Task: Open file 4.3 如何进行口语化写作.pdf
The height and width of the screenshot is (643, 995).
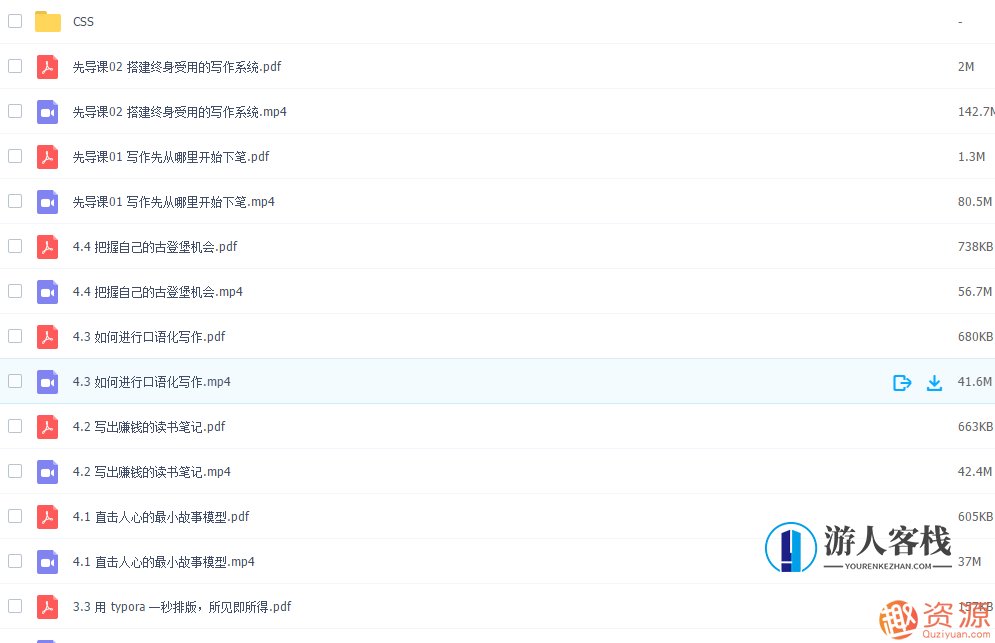Action: tap(149, 337)
